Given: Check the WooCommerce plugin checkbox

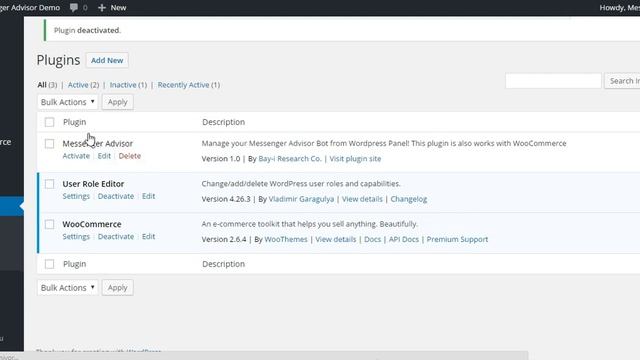Looking at the screenshot, I should (x=49, y=224).
